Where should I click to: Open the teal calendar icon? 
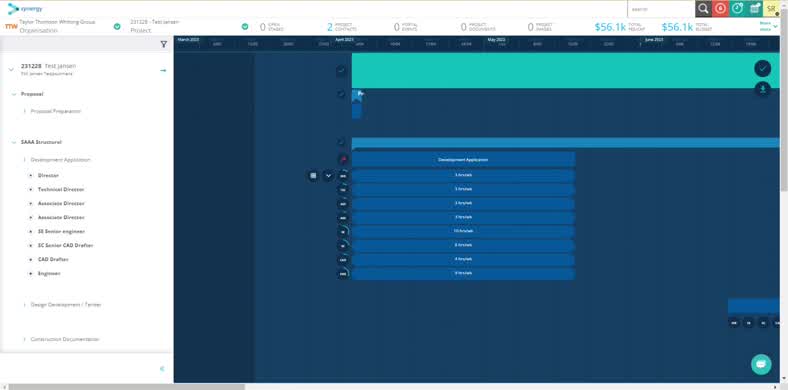pos(754,9)
